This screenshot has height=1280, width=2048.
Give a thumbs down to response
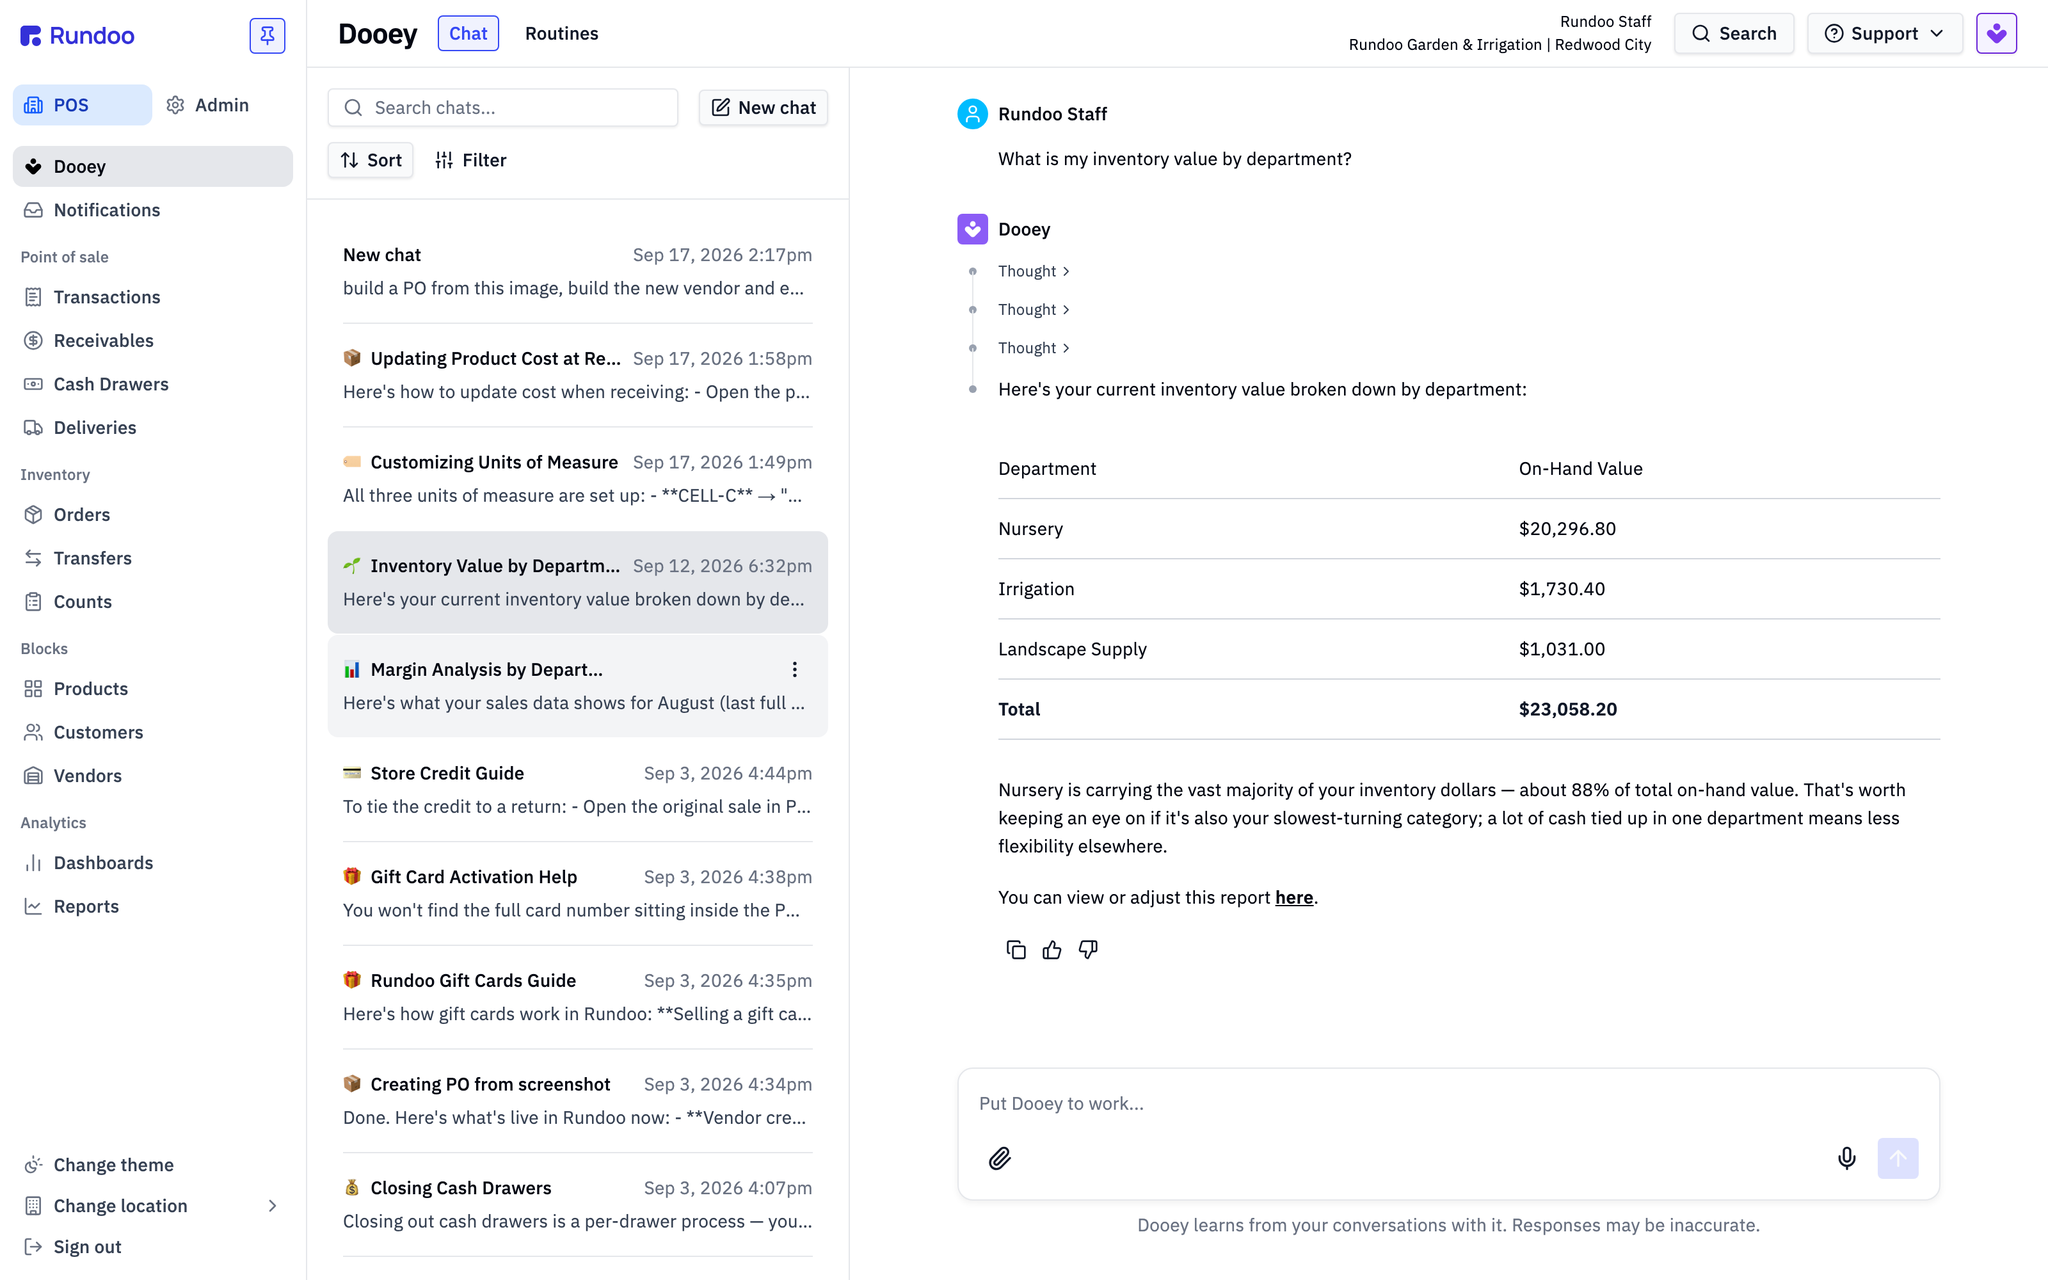(1088, 950)
